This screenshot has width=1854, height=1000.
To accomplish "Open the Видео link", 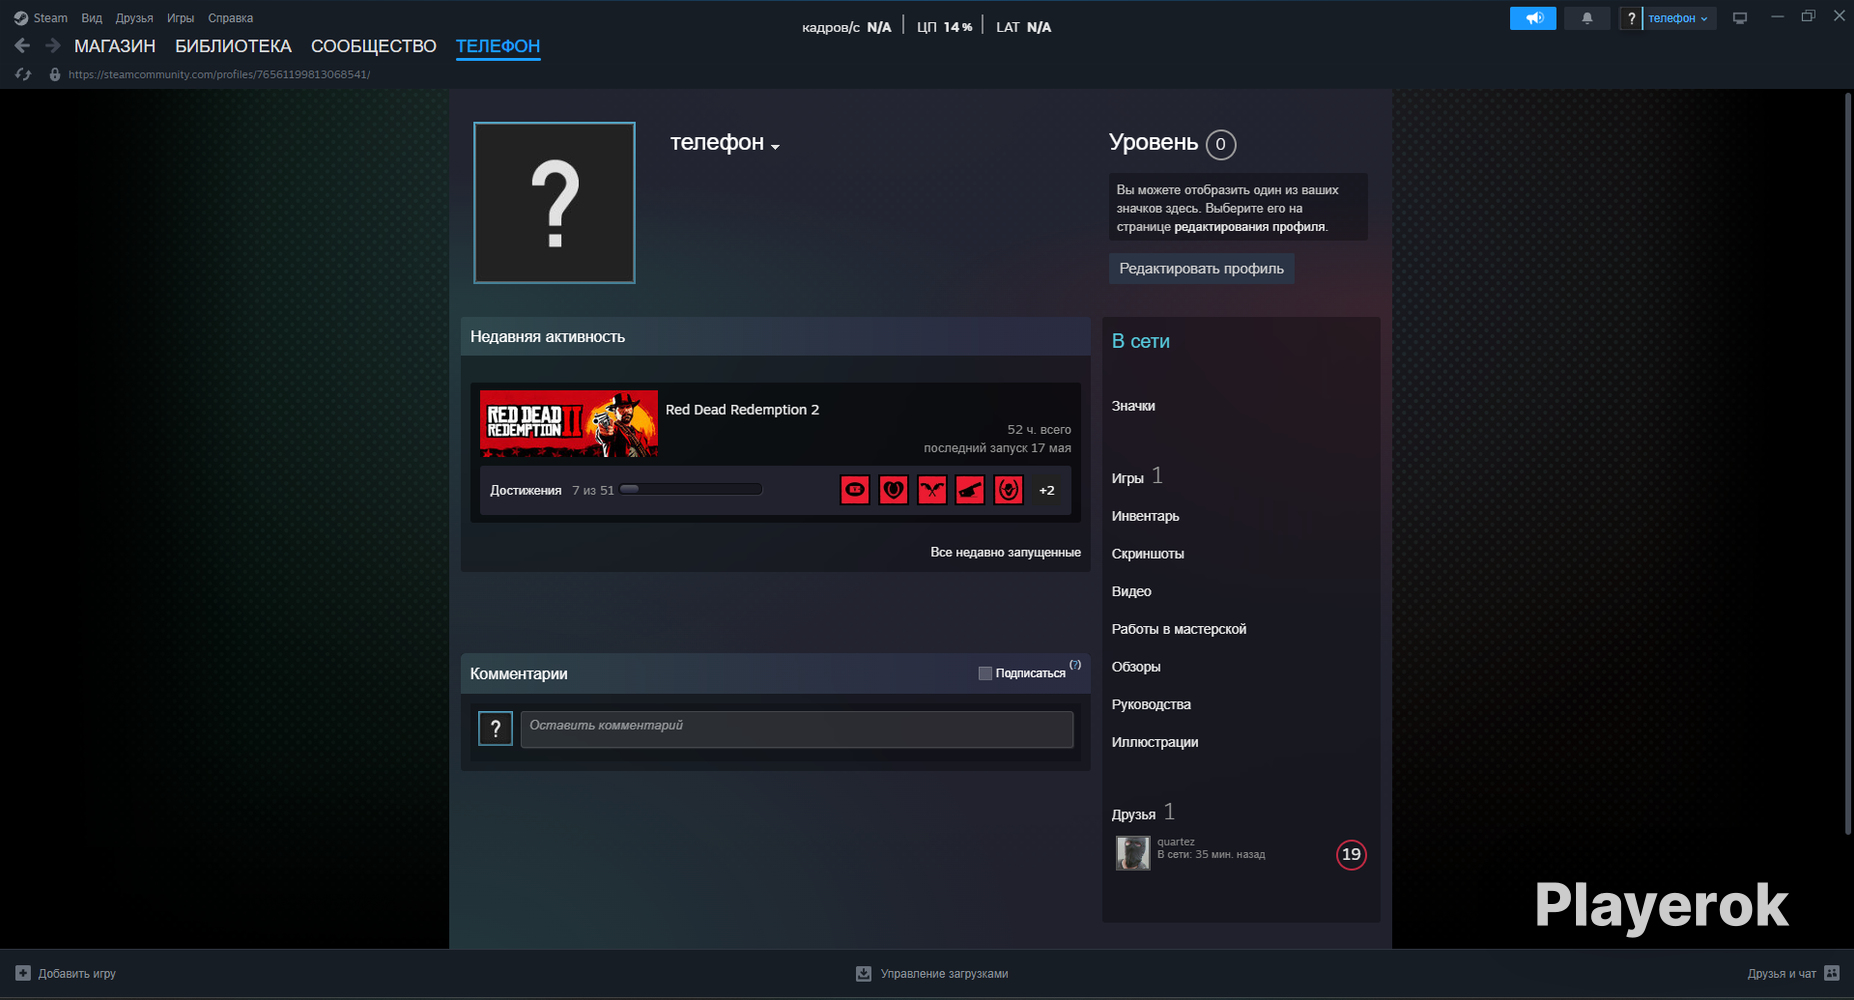I will pos(1131,591).
